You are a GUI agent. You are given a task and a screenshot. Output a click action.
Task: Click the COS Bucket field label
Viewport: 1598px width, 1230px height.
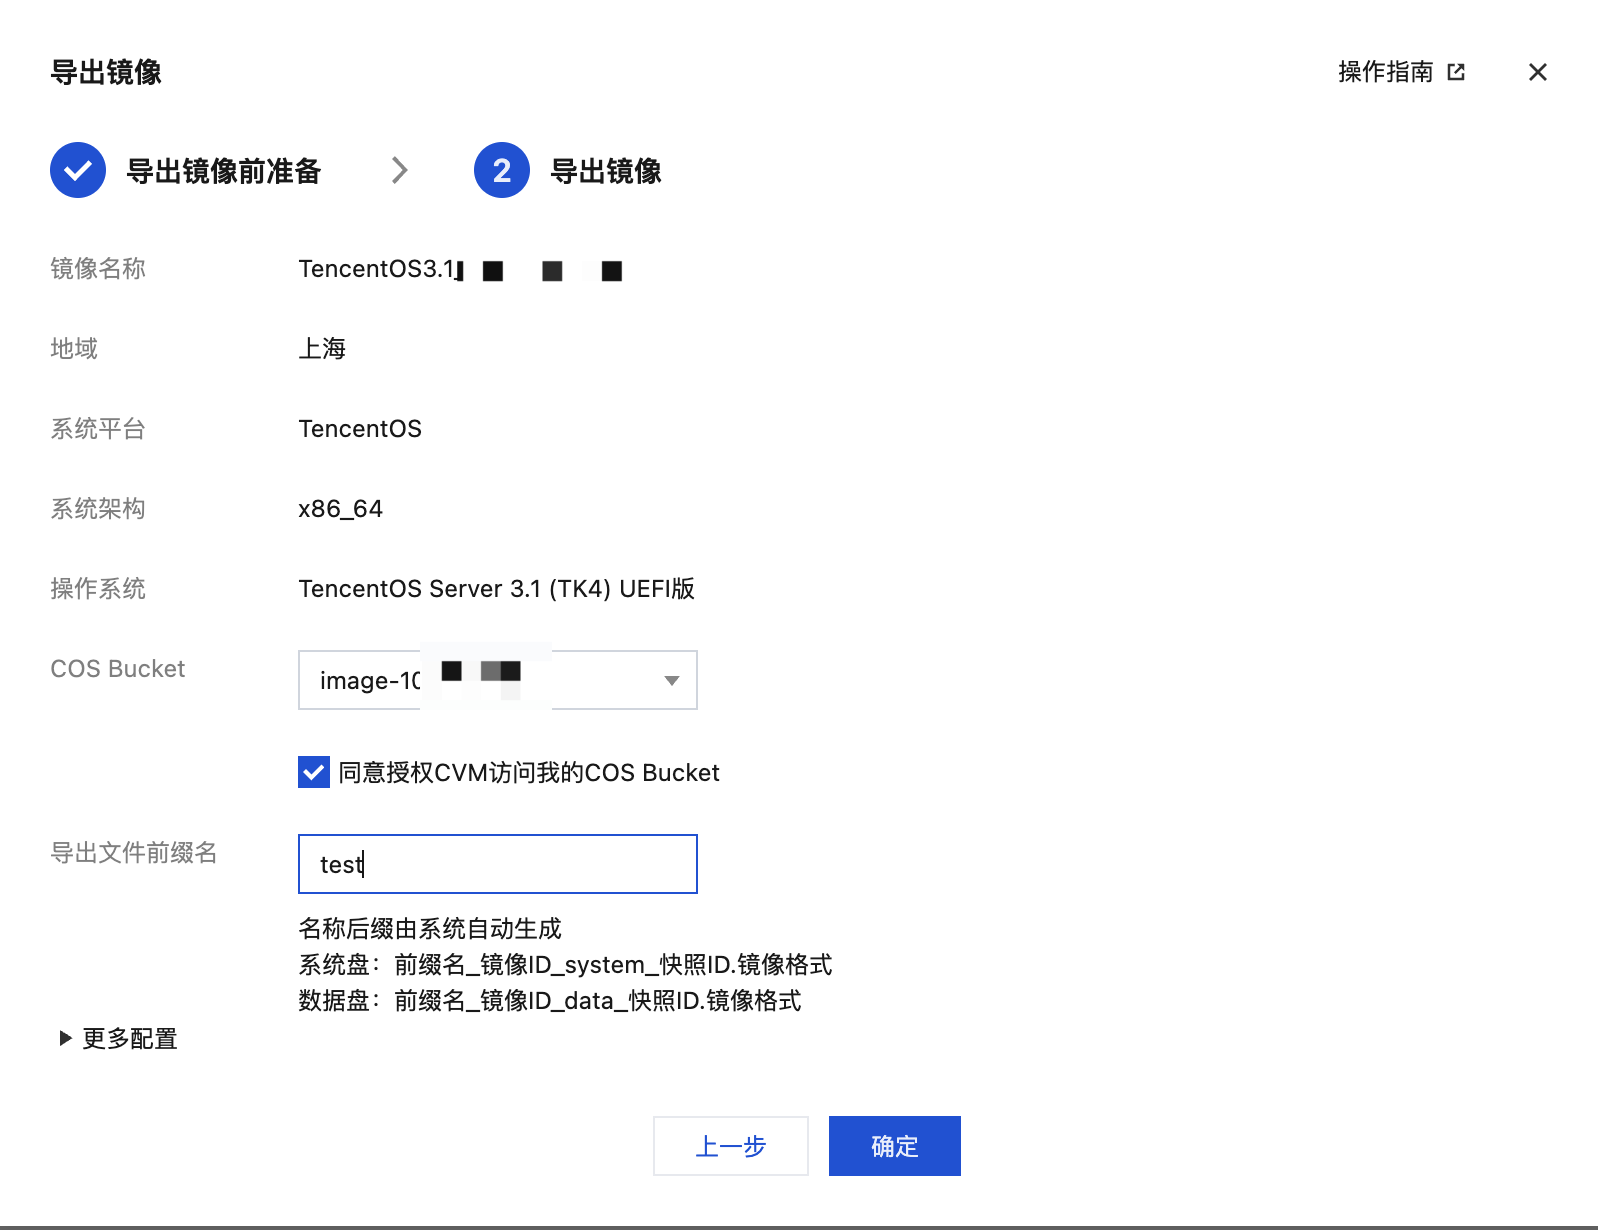(x=118, y=669)
